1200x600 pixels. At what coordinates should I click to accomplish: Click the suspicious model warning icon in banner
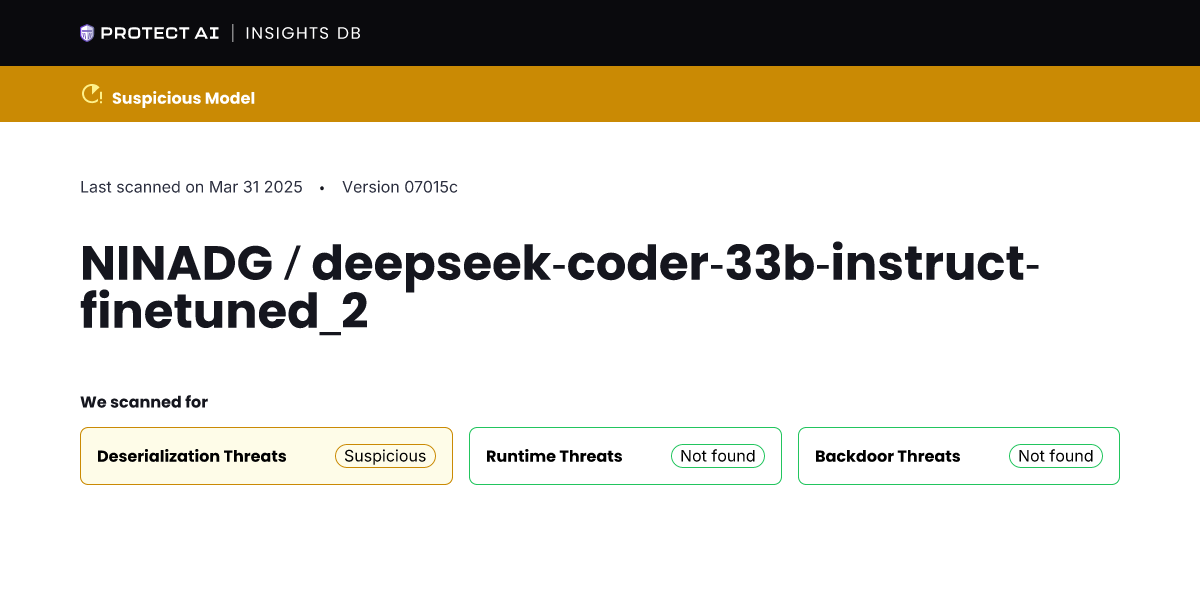[91, 94]
